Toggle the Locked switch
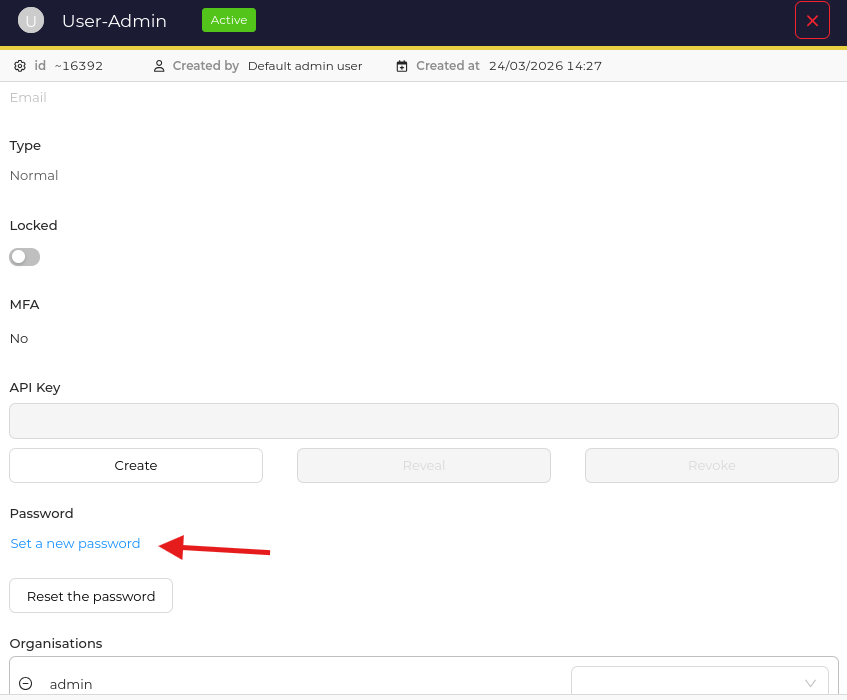The image size is (847, 700). (x=25, y=257)
